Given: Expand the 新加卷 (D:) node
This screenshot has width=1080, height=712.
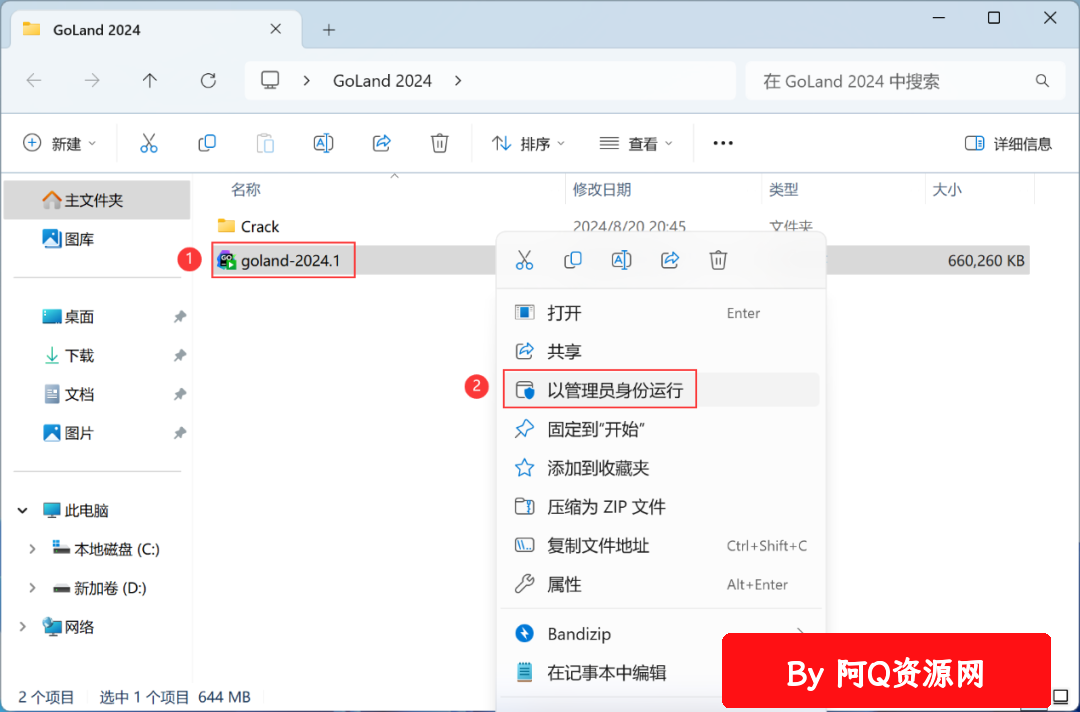Looking at the screenshot, I should pos(32,588).
